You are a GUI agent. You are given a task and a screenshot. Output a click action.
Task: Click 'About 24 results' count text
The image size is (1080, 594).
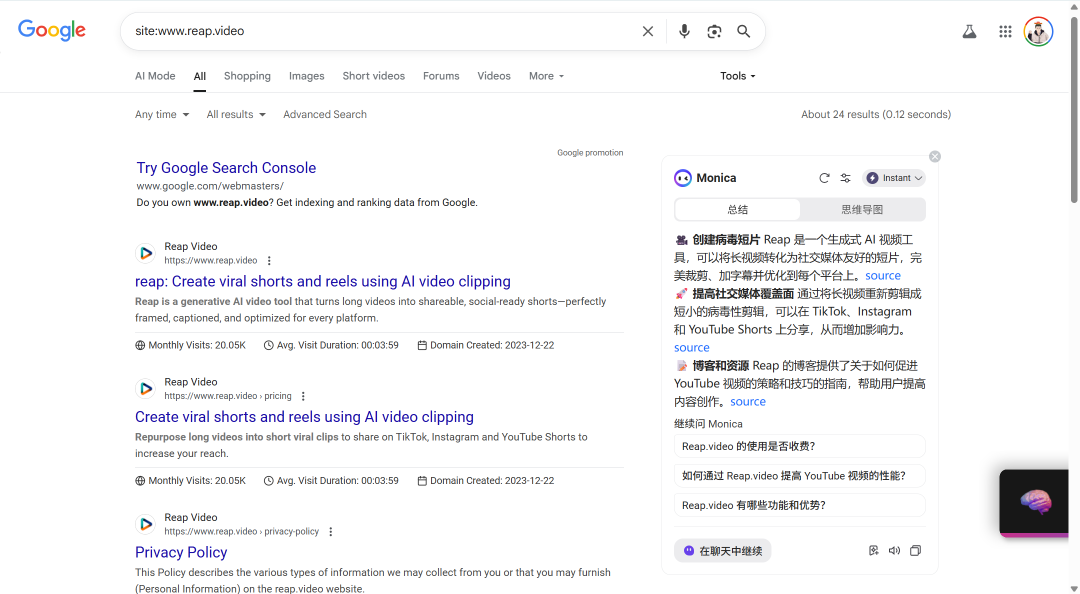click(x=875, y=114)
